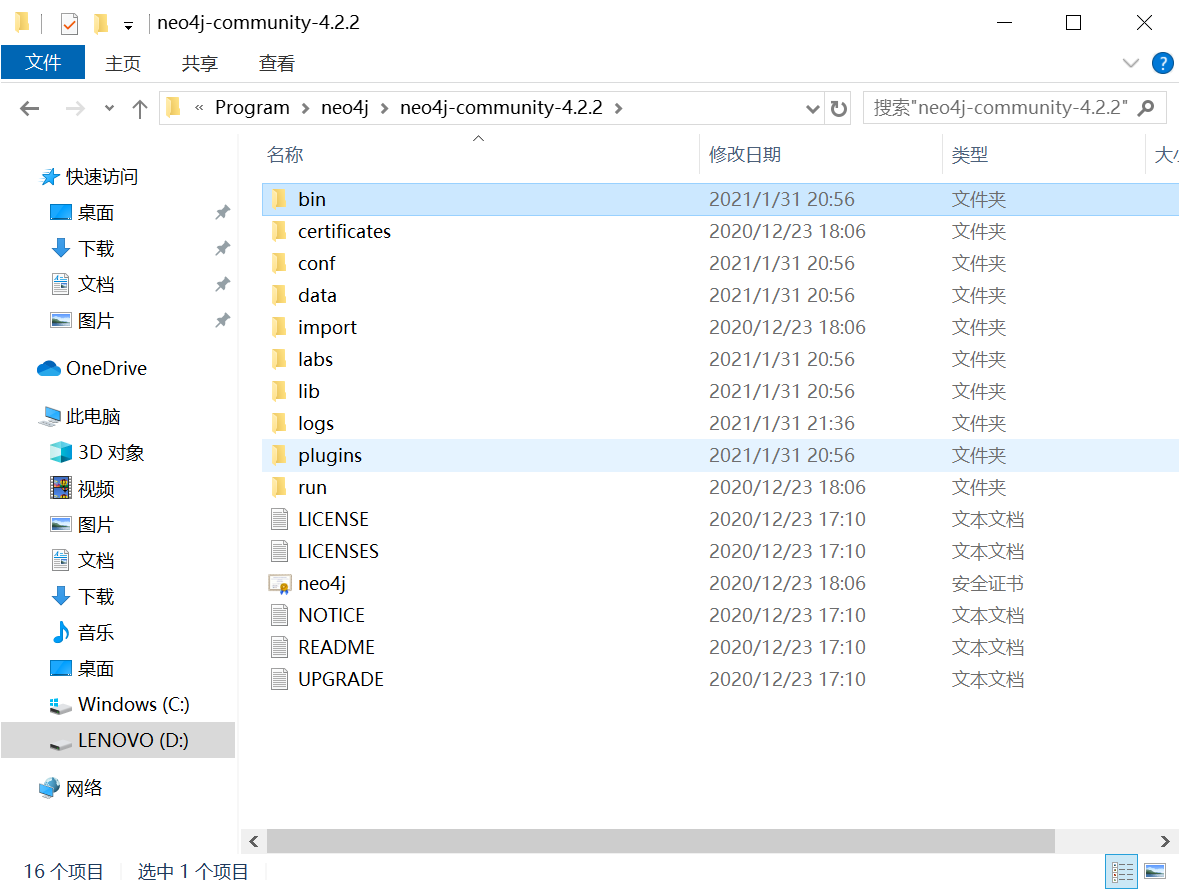Viewport: 1180px width, 890px height.
Task: Refresh the current folder view
Action: 838,108
